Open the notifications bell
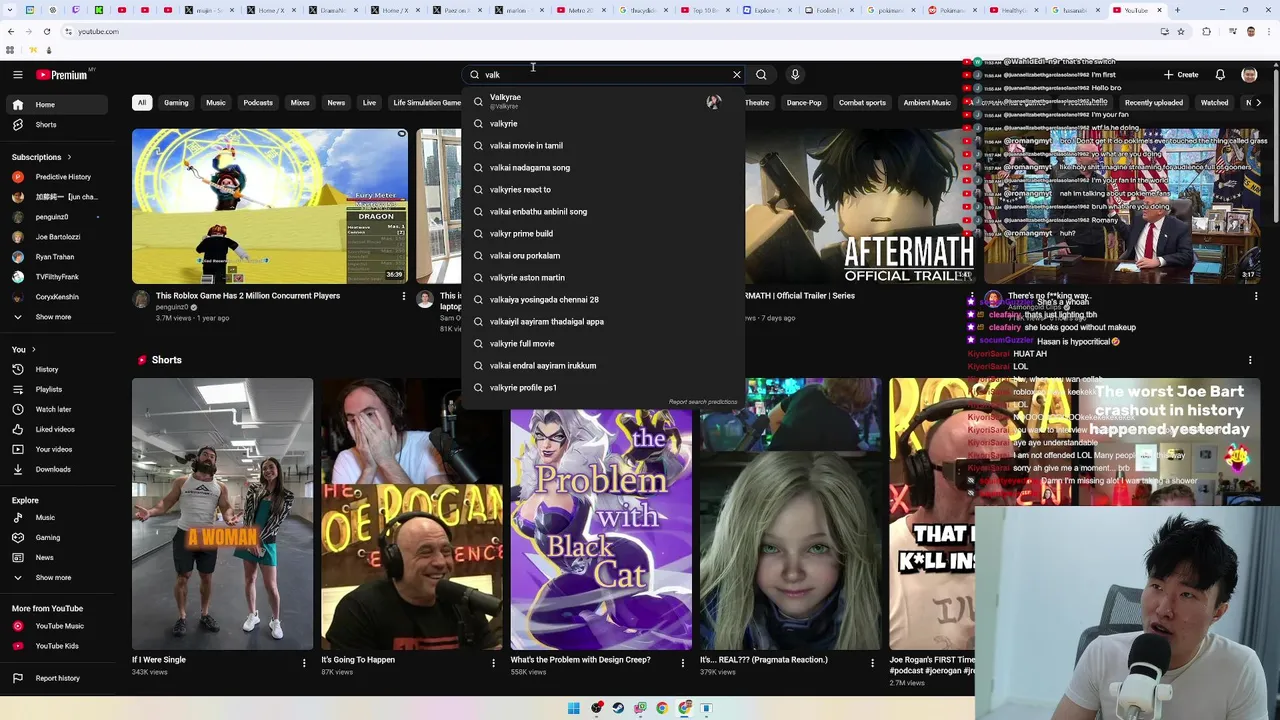This screenshot has height=720, width=1280. click(1220, 75)
